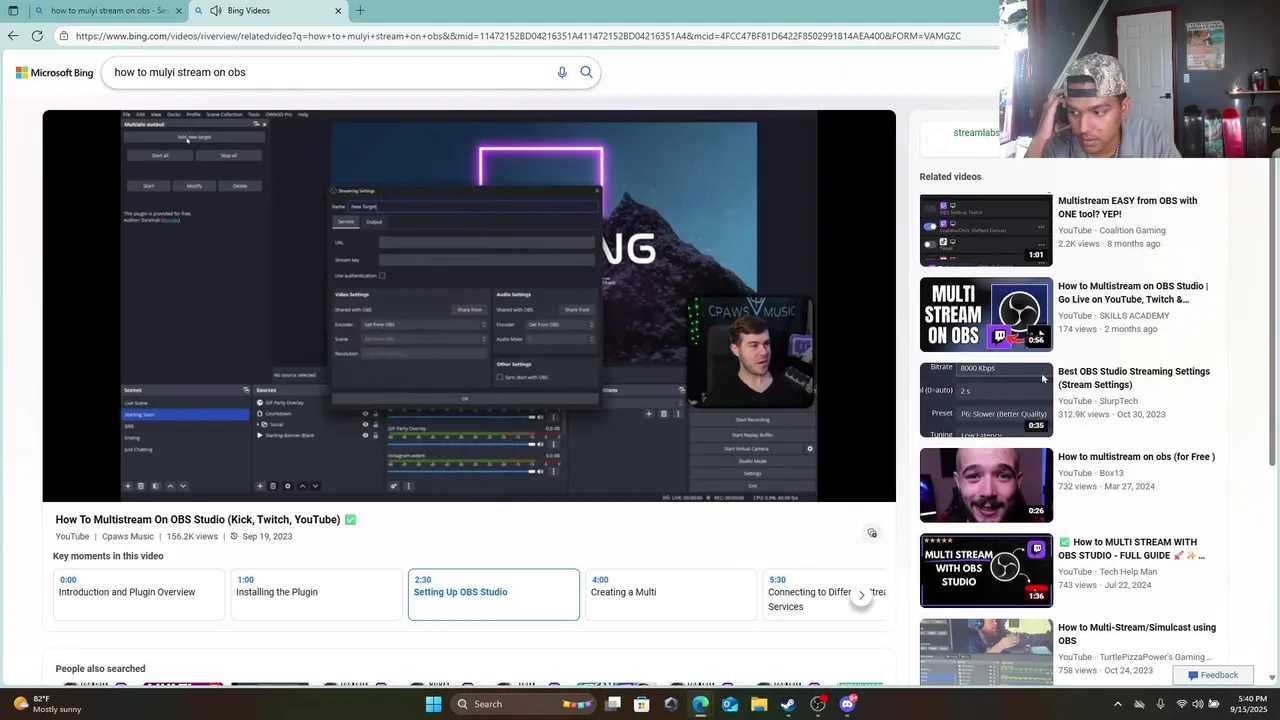Open File Explorer from taskbar

pos(759,704)
